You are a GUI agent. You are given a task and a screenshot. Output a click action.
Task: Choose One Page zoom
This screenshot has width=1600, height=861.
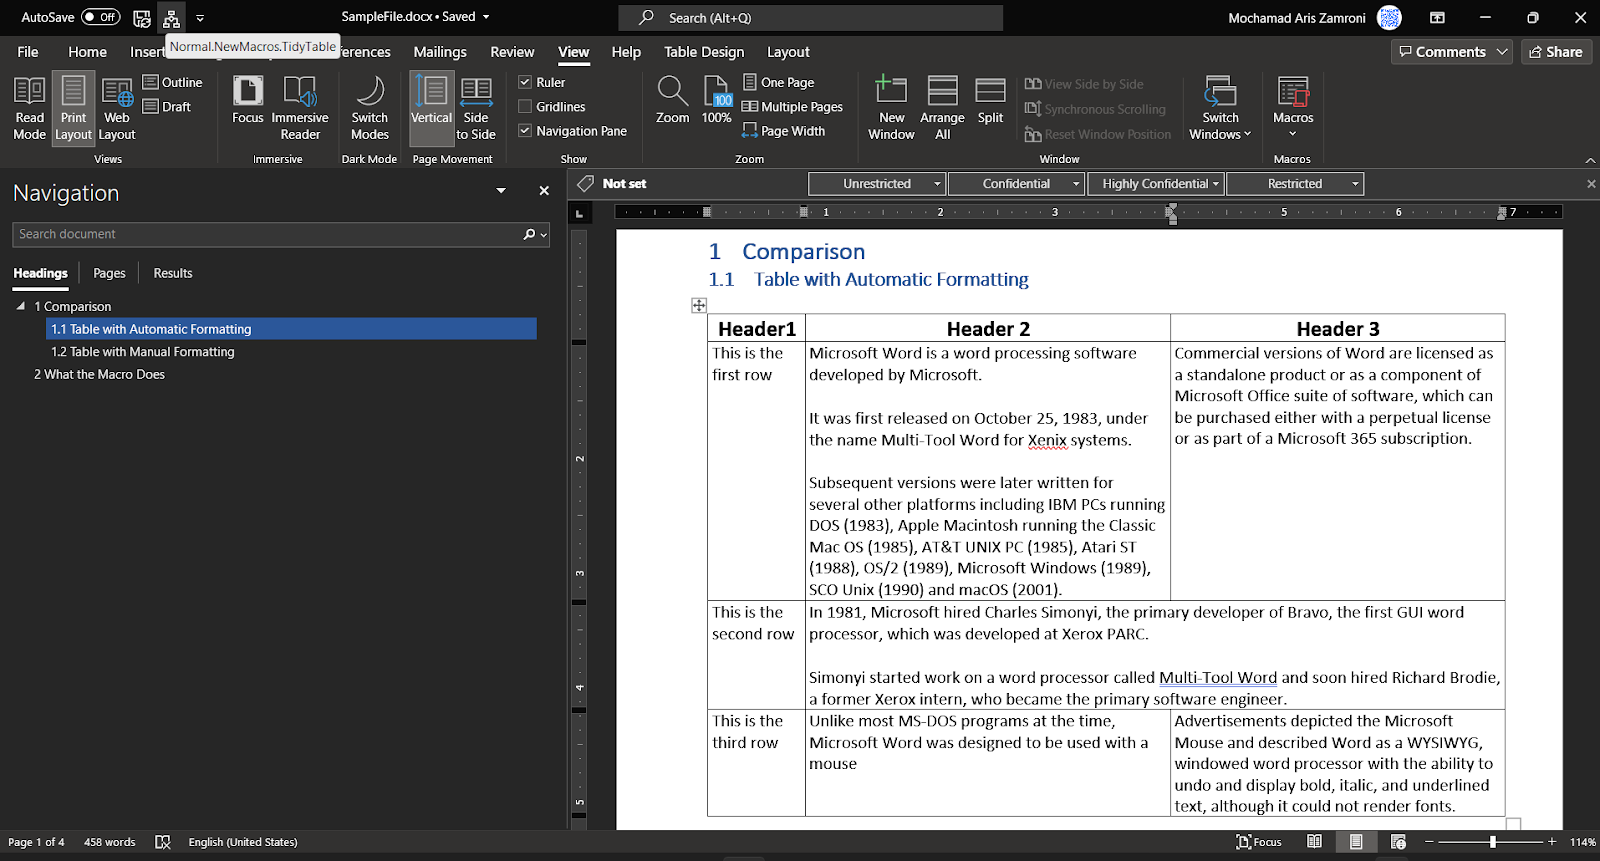click(x=779, y=82)
